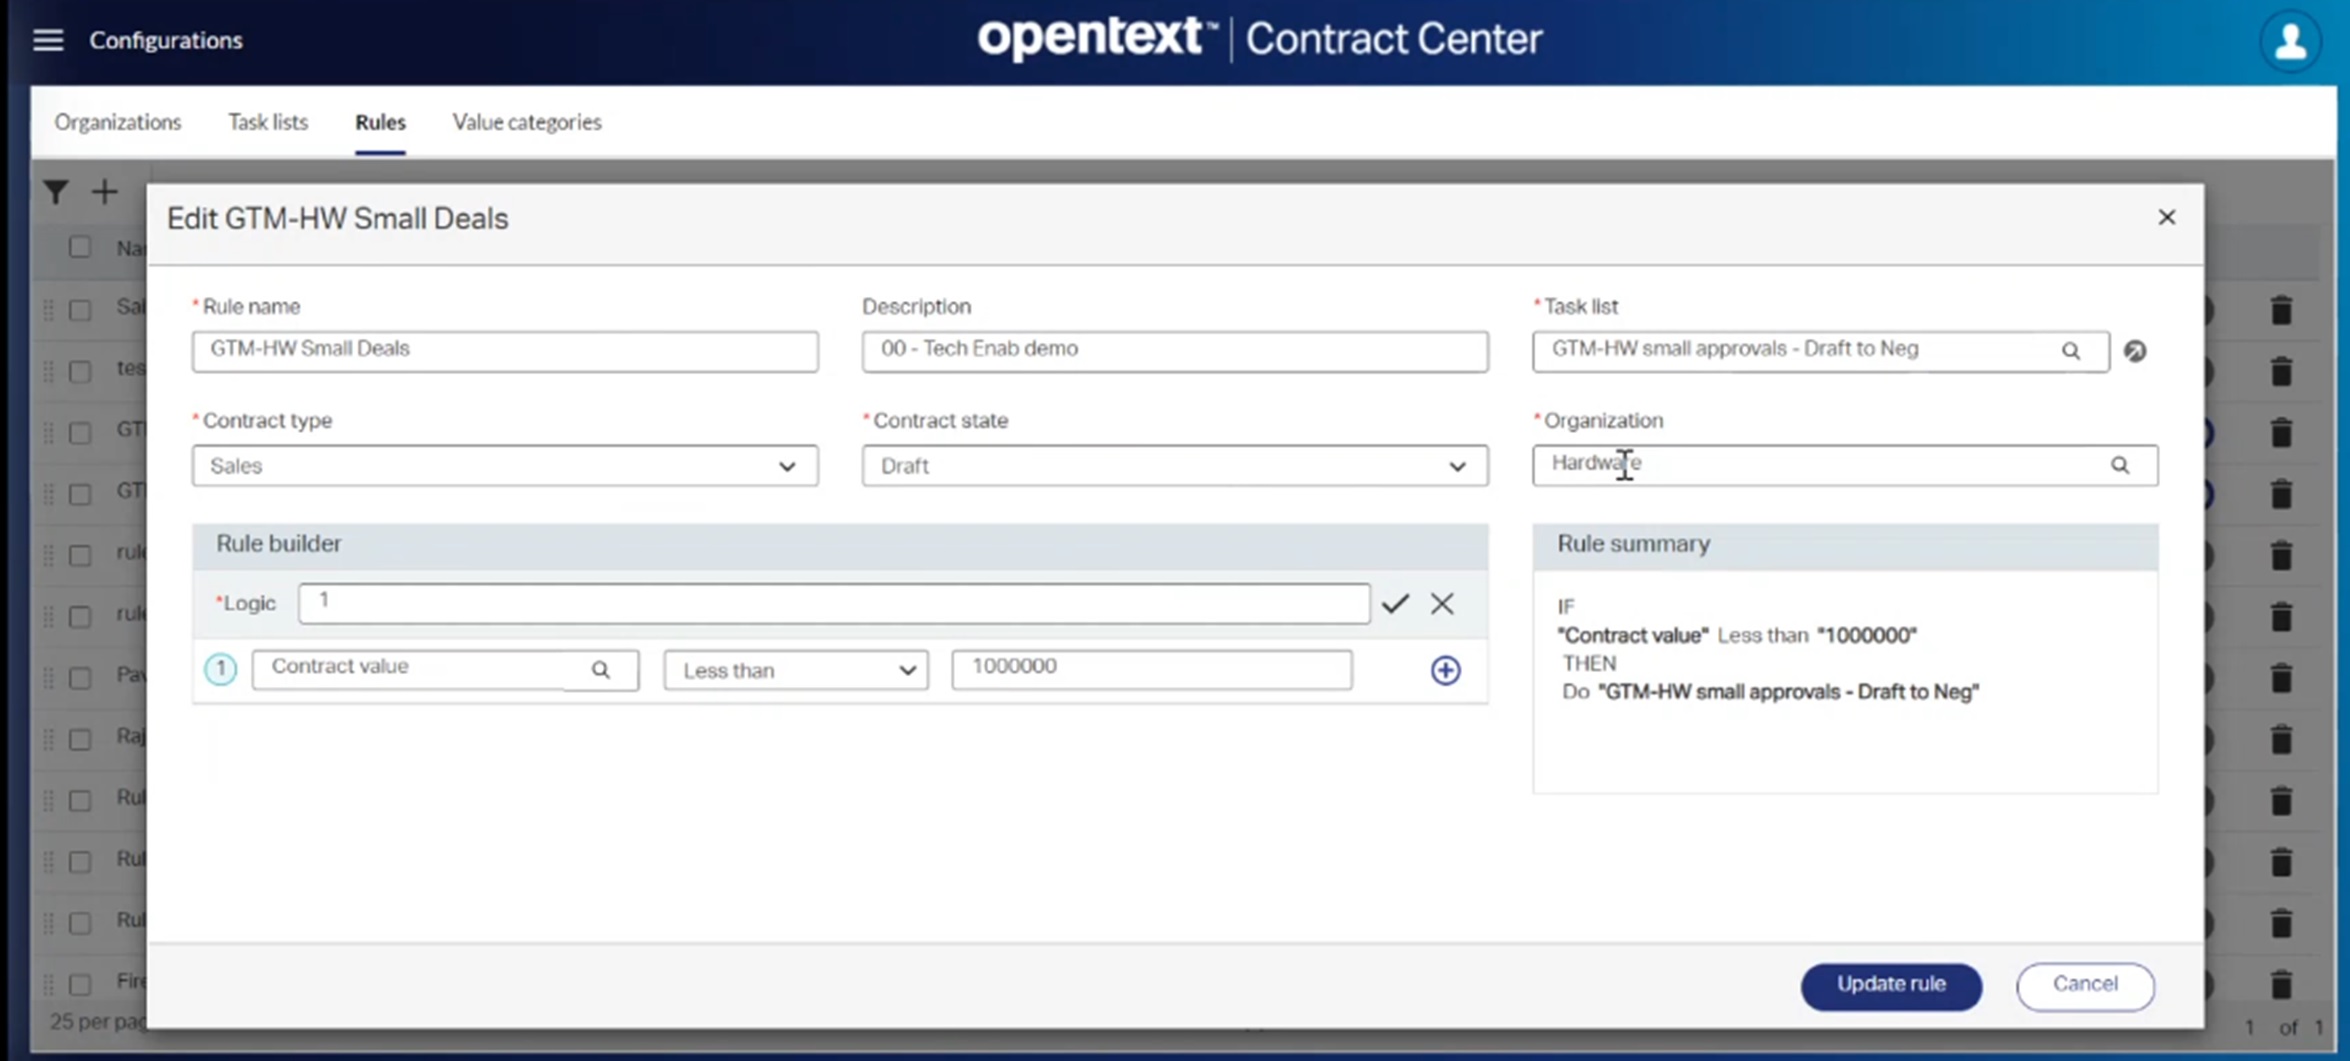Click the search icon in the Task list field
The height and width of the screenshot is (1061, 2350).
[x=2070, y=351]
